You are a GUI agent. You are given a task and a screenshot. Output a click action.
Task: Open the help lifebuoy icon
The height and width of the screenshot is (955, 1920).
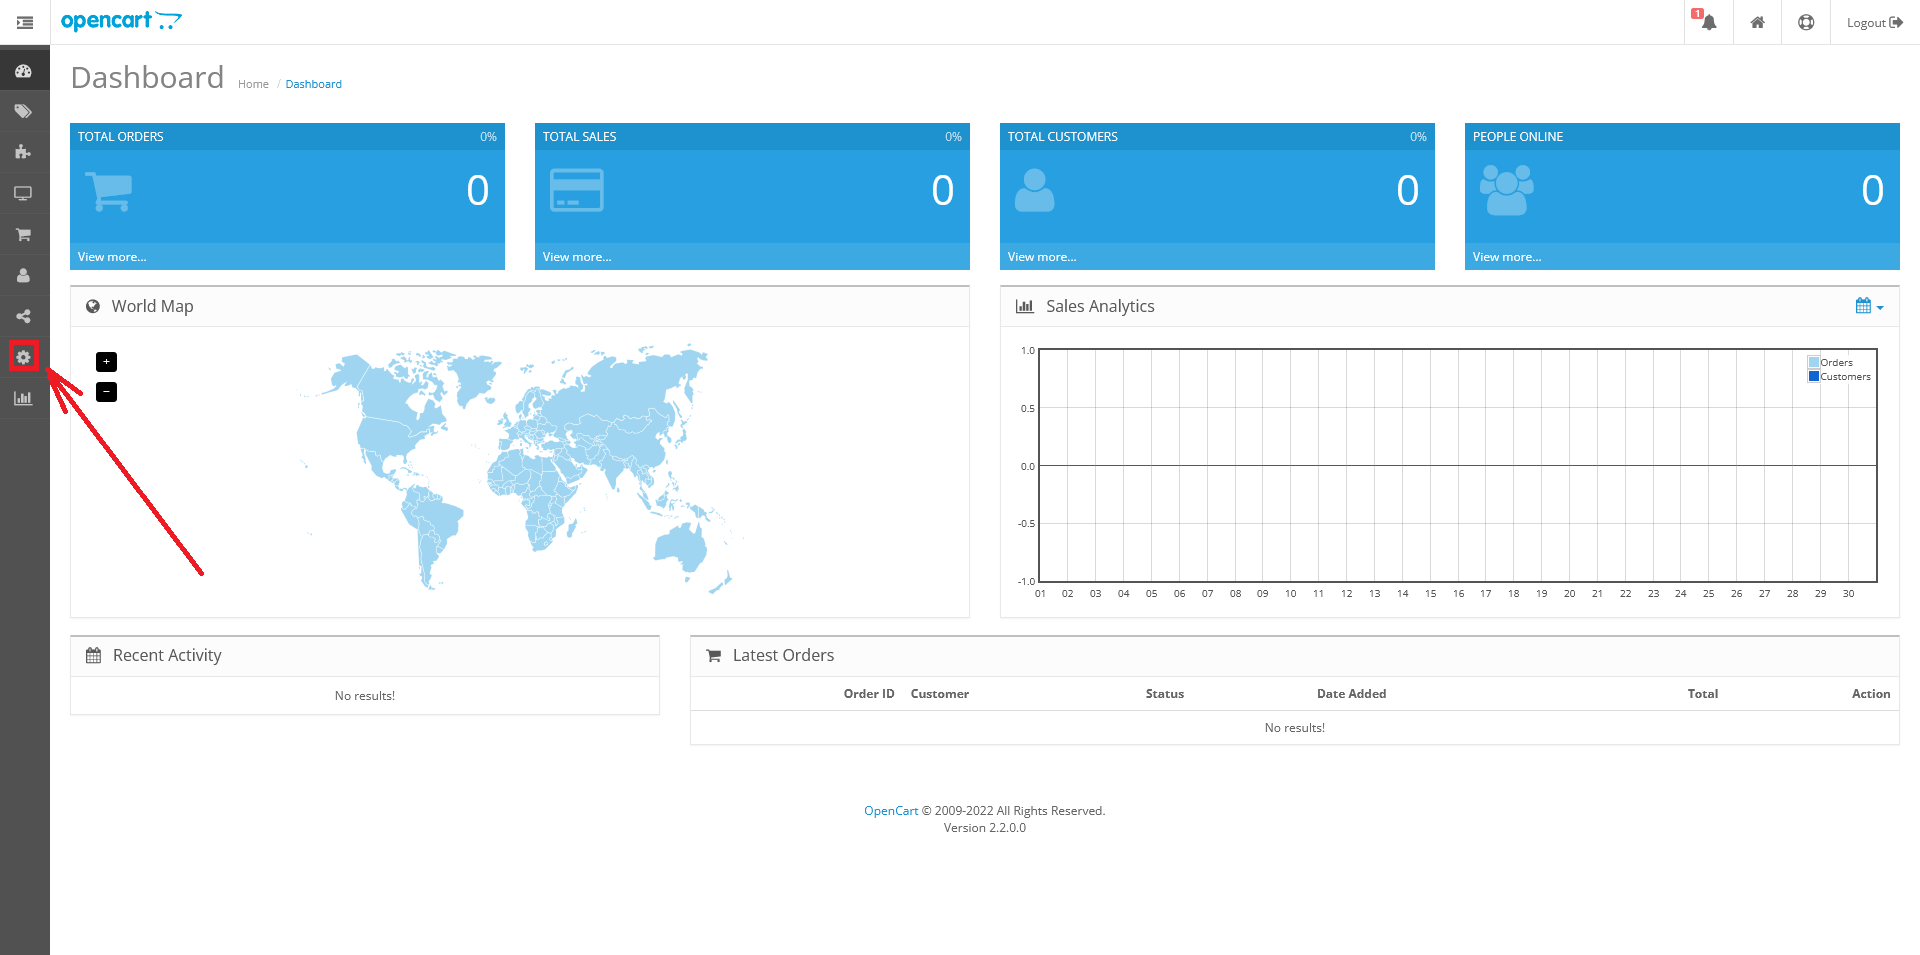pyautogui.click(x=1806, y=22)
